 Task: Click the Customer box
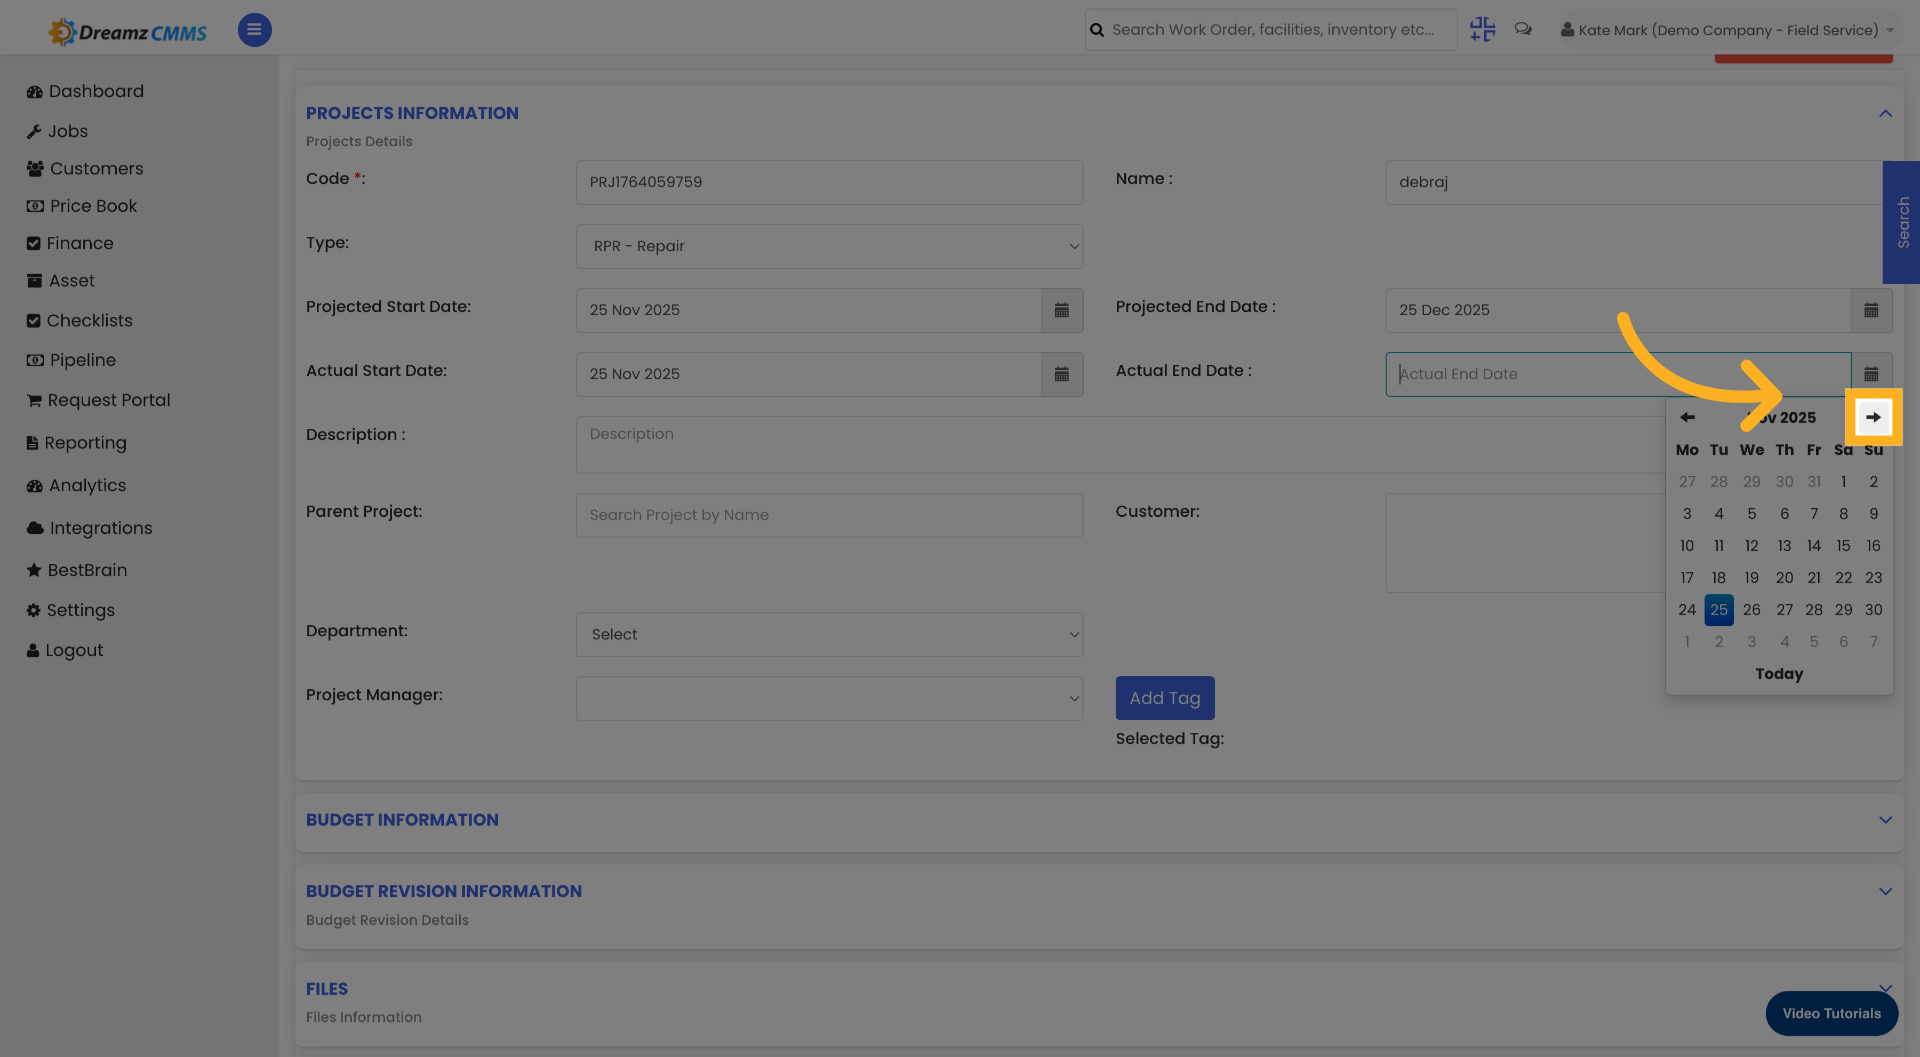[x=1525, y=543]
